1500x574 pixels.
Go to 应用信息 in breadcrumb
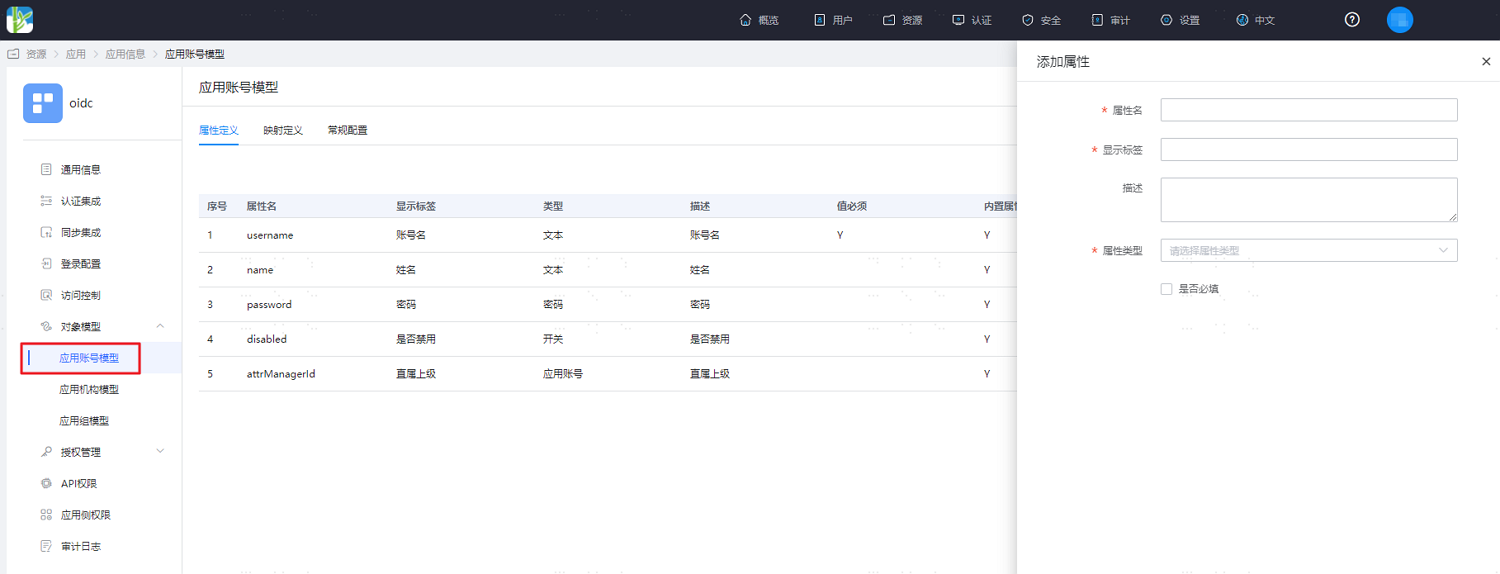pos(126,54)
